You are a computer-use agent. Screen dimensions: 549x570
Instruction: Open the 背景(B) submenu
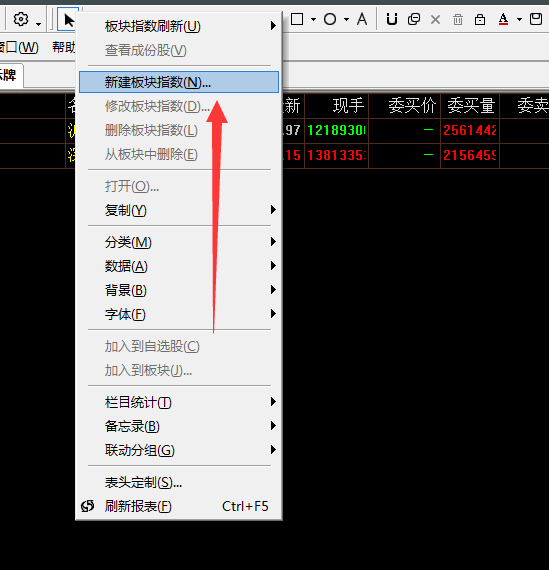tap(179, 290)
